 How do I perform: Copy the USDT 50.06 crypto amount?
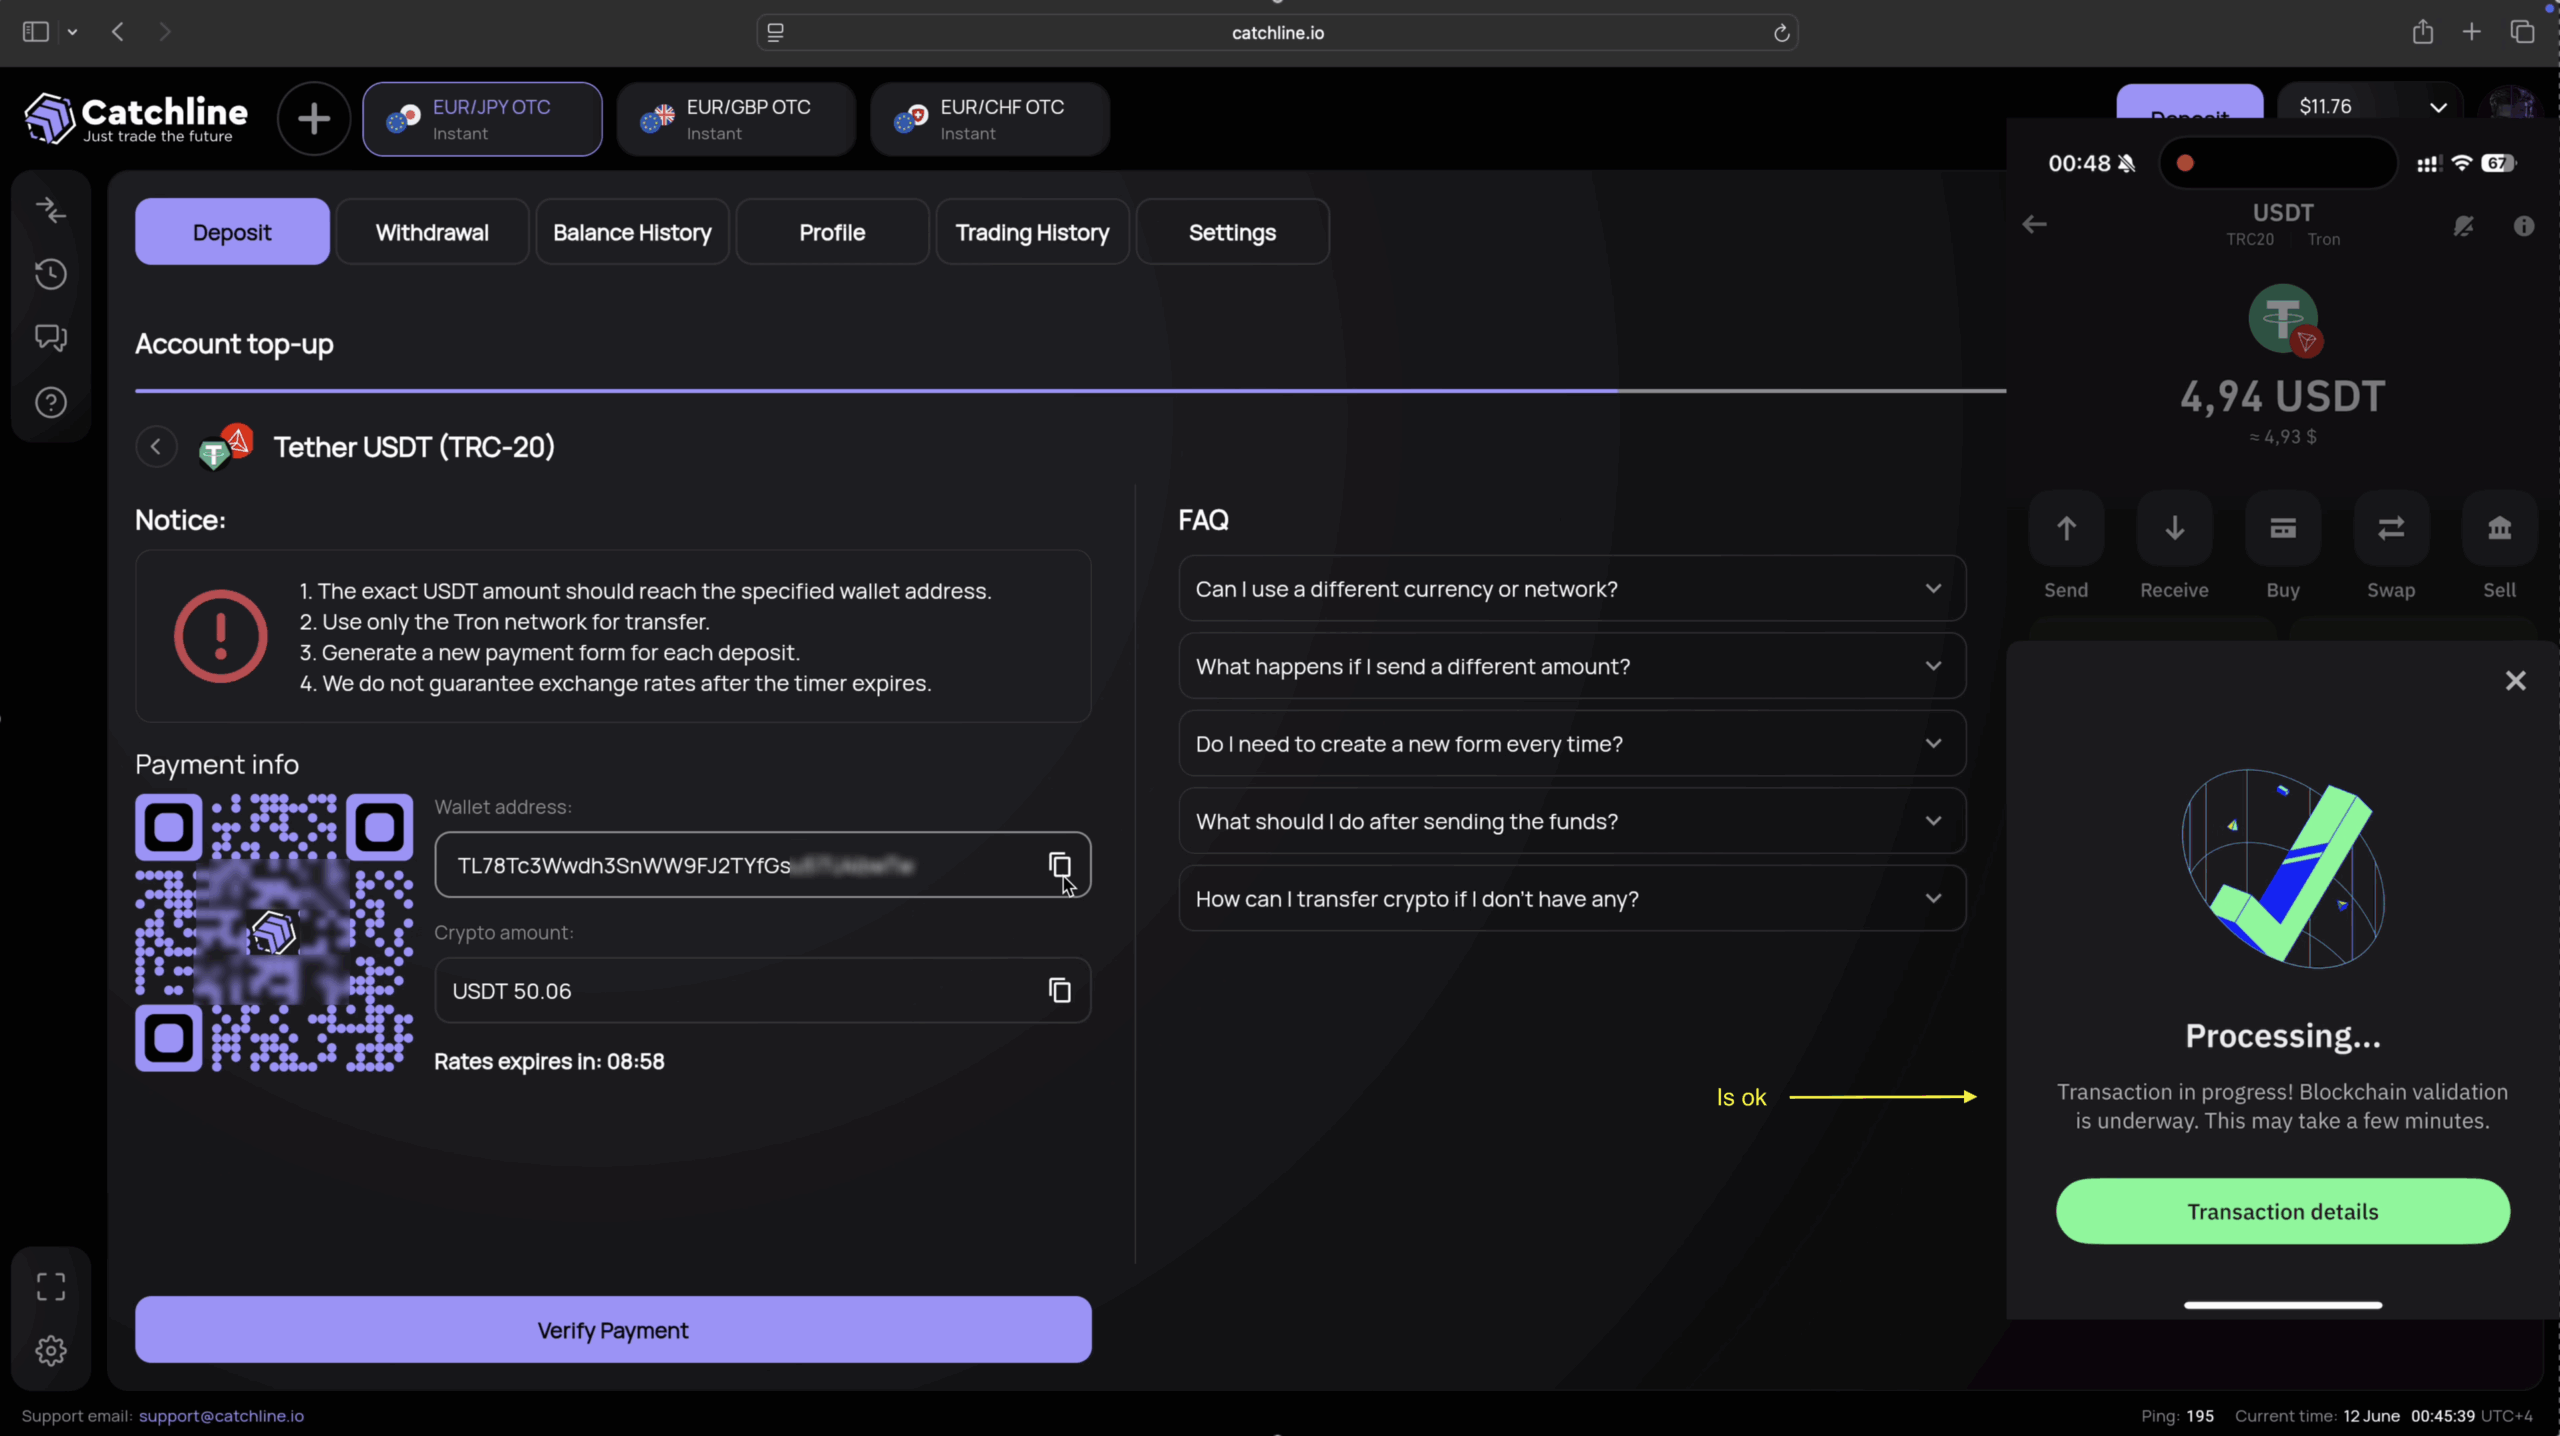[1059, 990]
